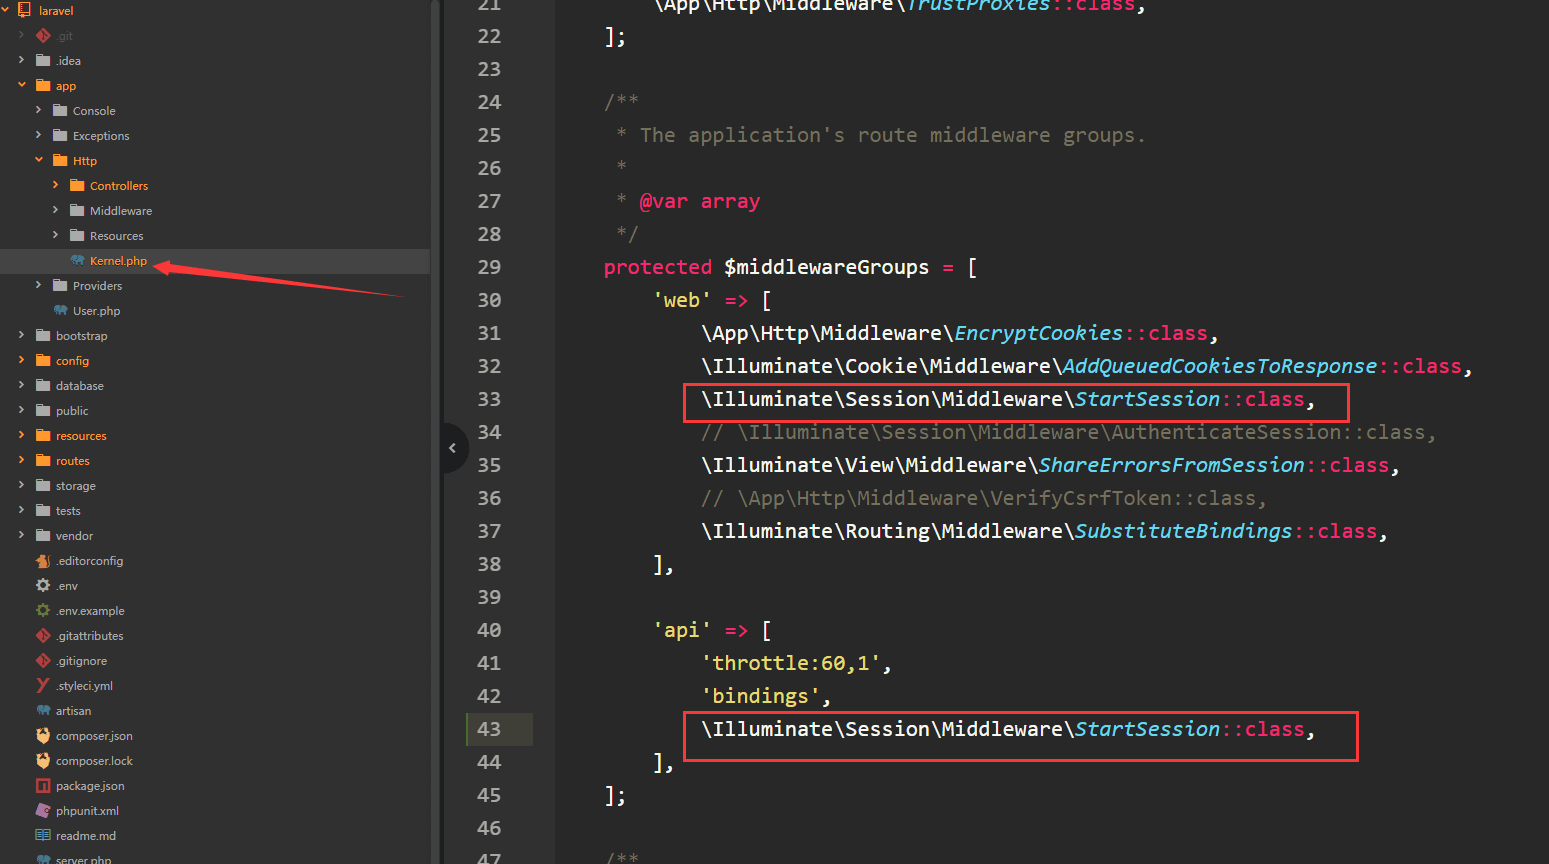Click the package.json icon
The image size is (1549, 864).
[43, 785]
